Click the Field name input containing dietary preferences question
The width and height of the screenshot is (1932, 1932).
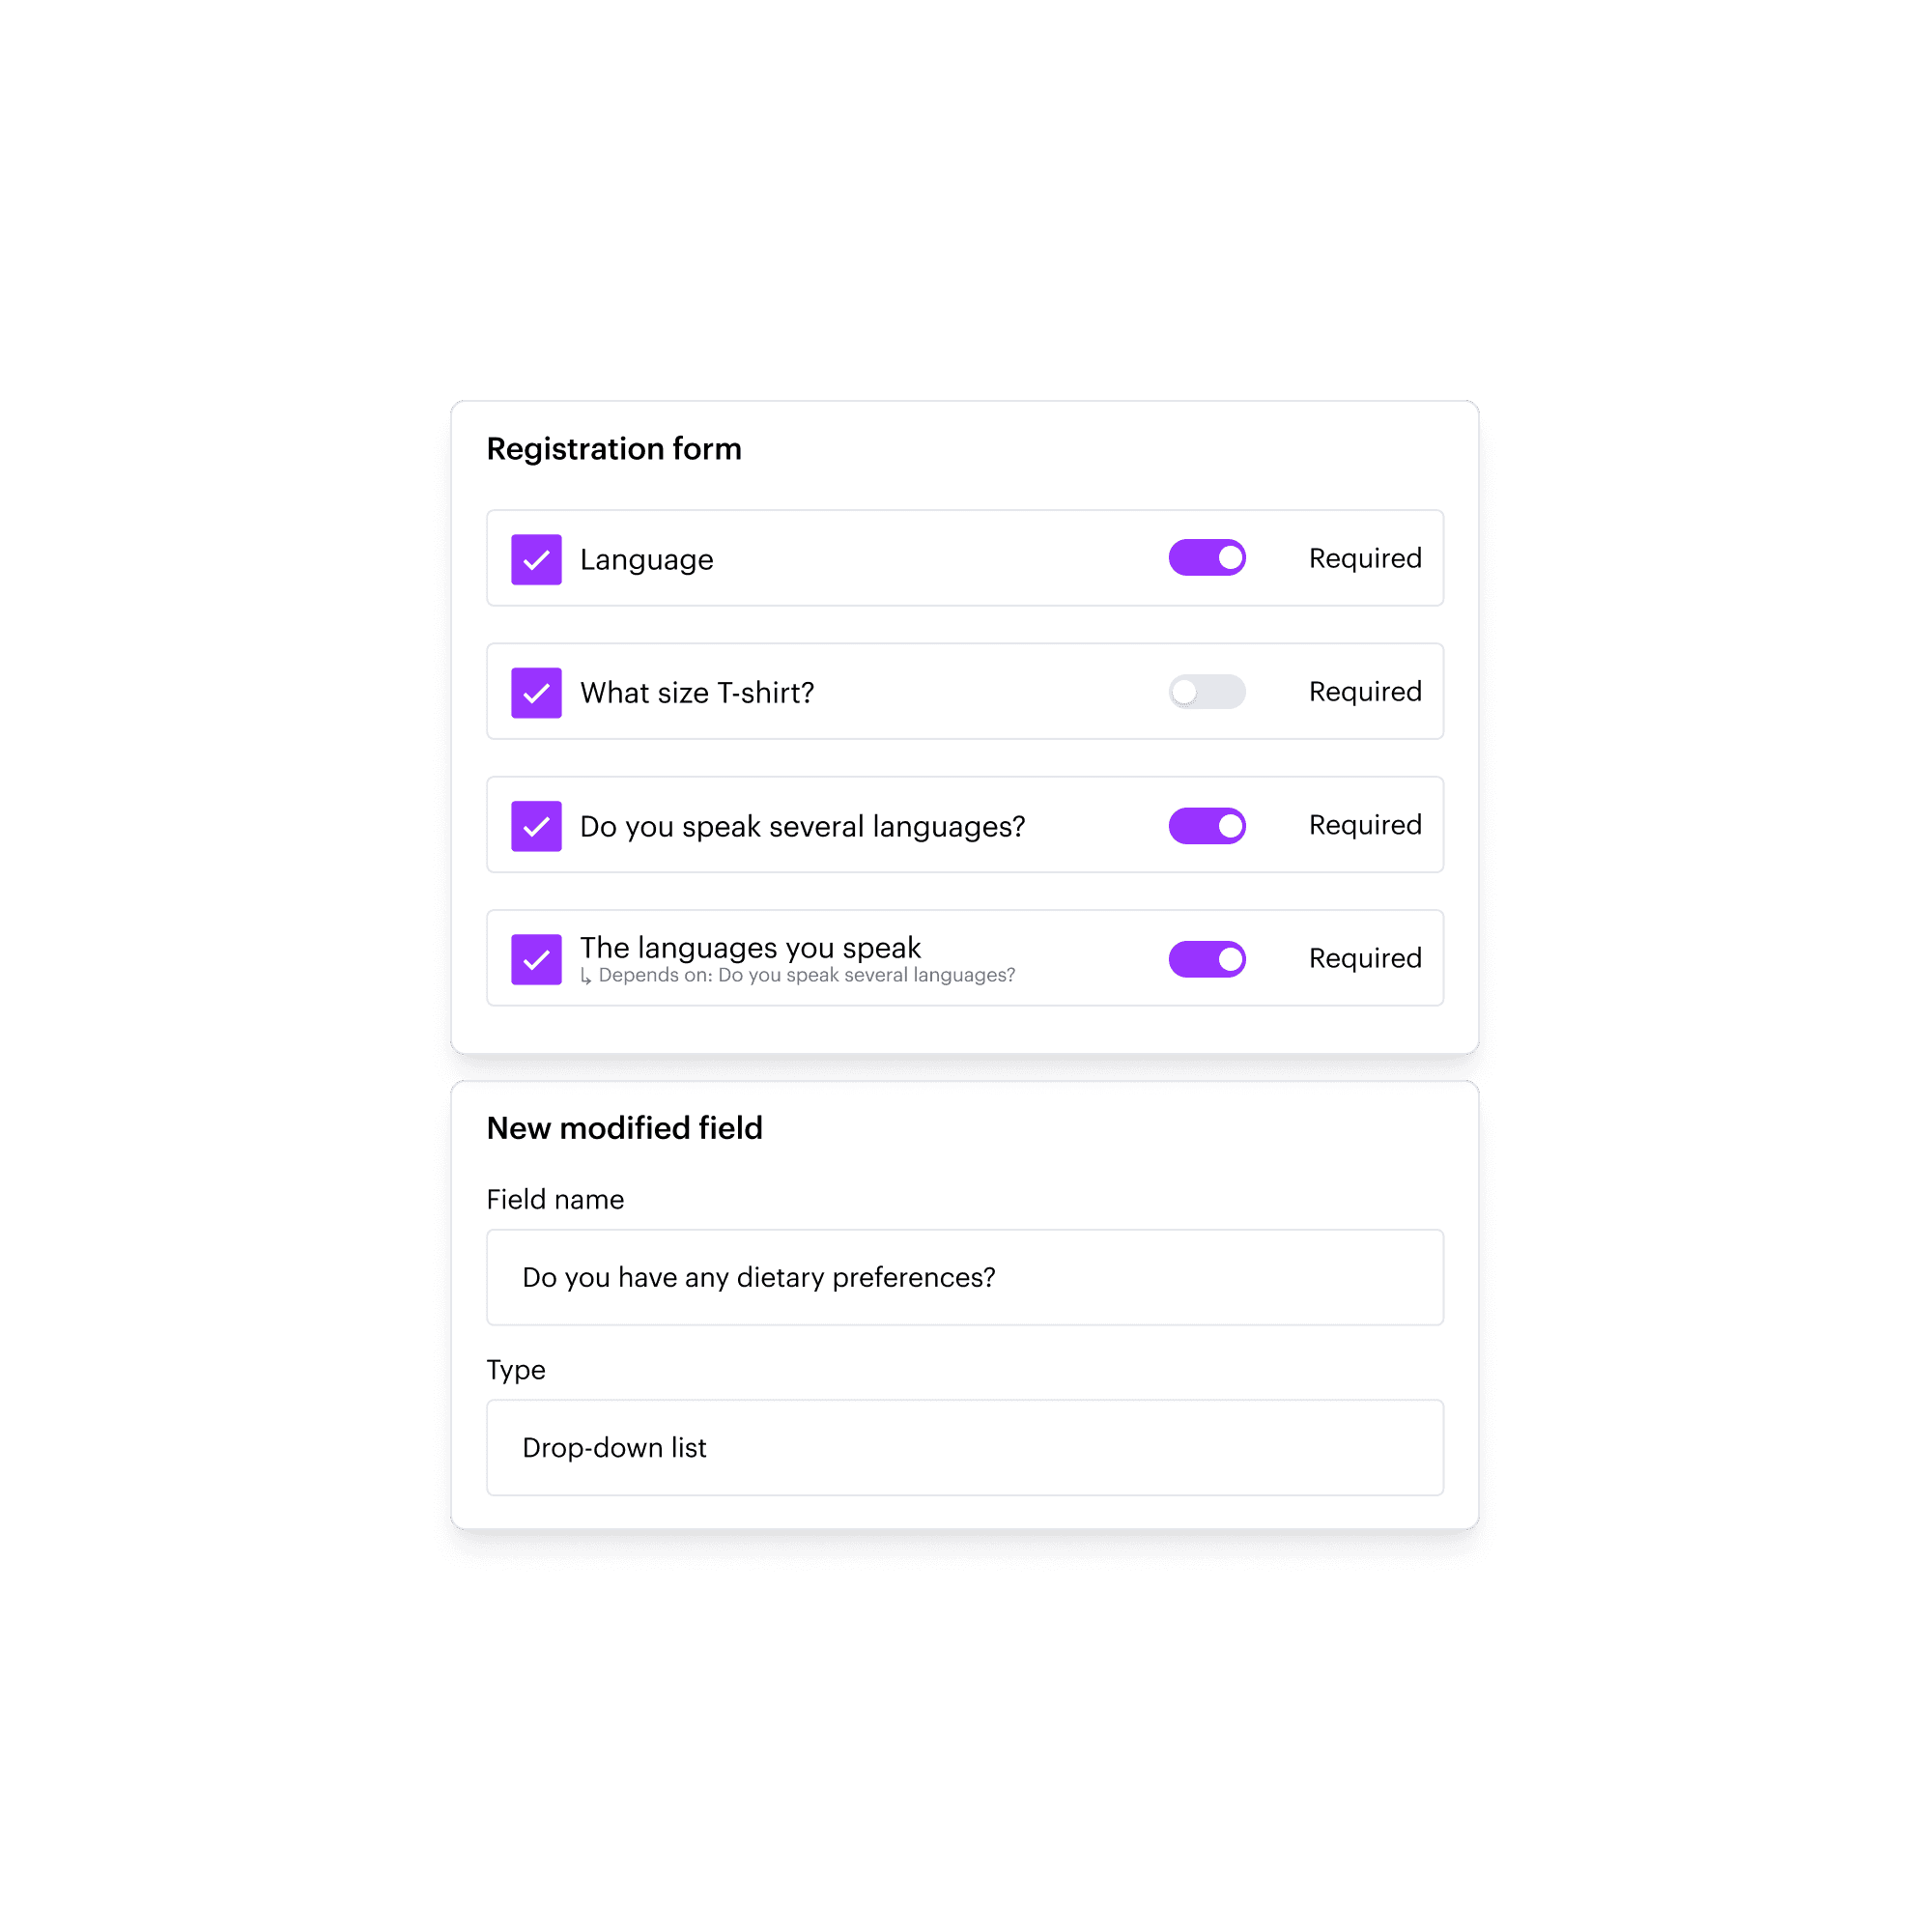pyautogui.click(x=964, y=1277)
